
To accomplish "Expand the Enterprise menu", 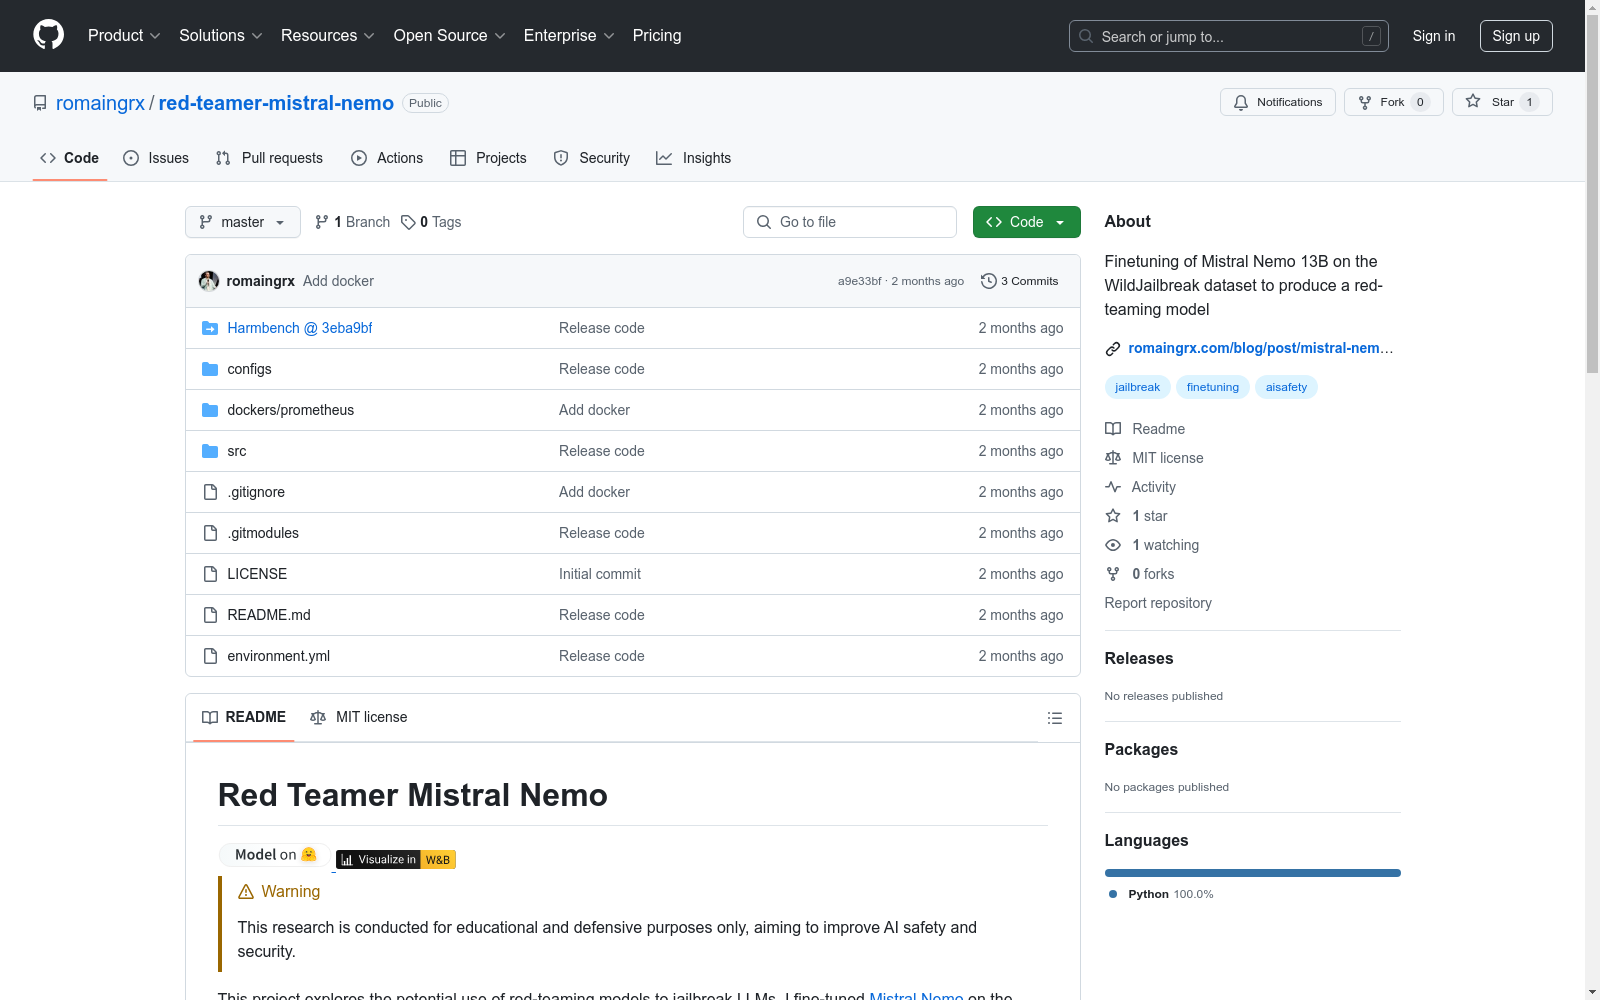I will click(x=569, y=35).
